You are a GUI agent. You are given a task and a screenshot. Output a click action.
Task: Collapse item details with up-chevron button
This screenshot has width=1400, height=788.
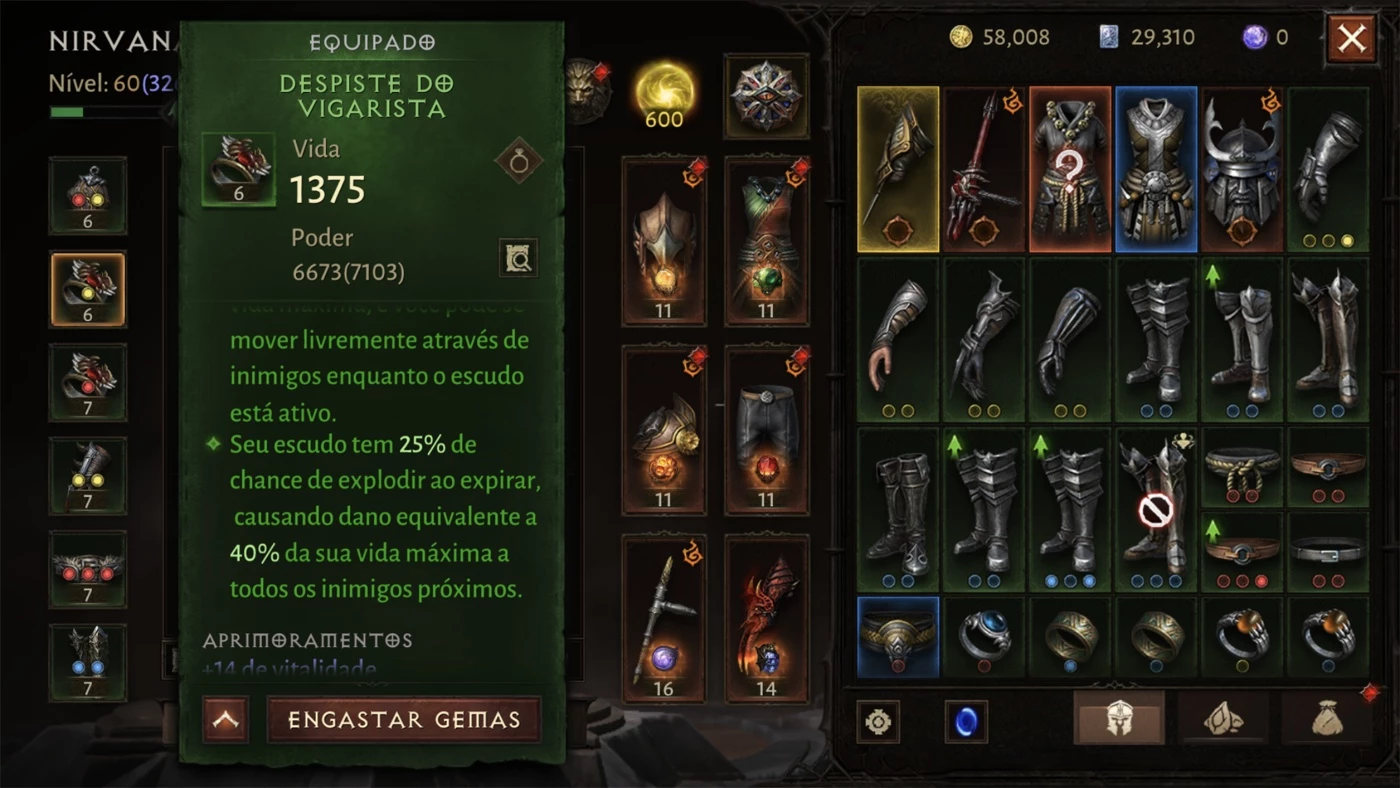225,720
